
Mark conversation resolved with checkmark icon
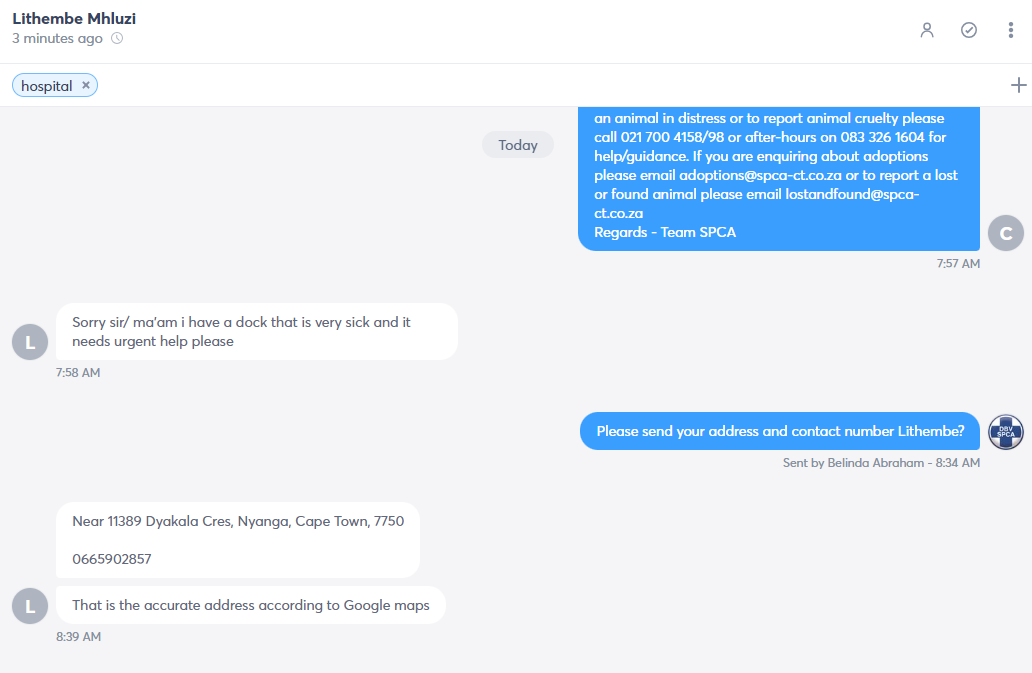(x=969, y=30)
